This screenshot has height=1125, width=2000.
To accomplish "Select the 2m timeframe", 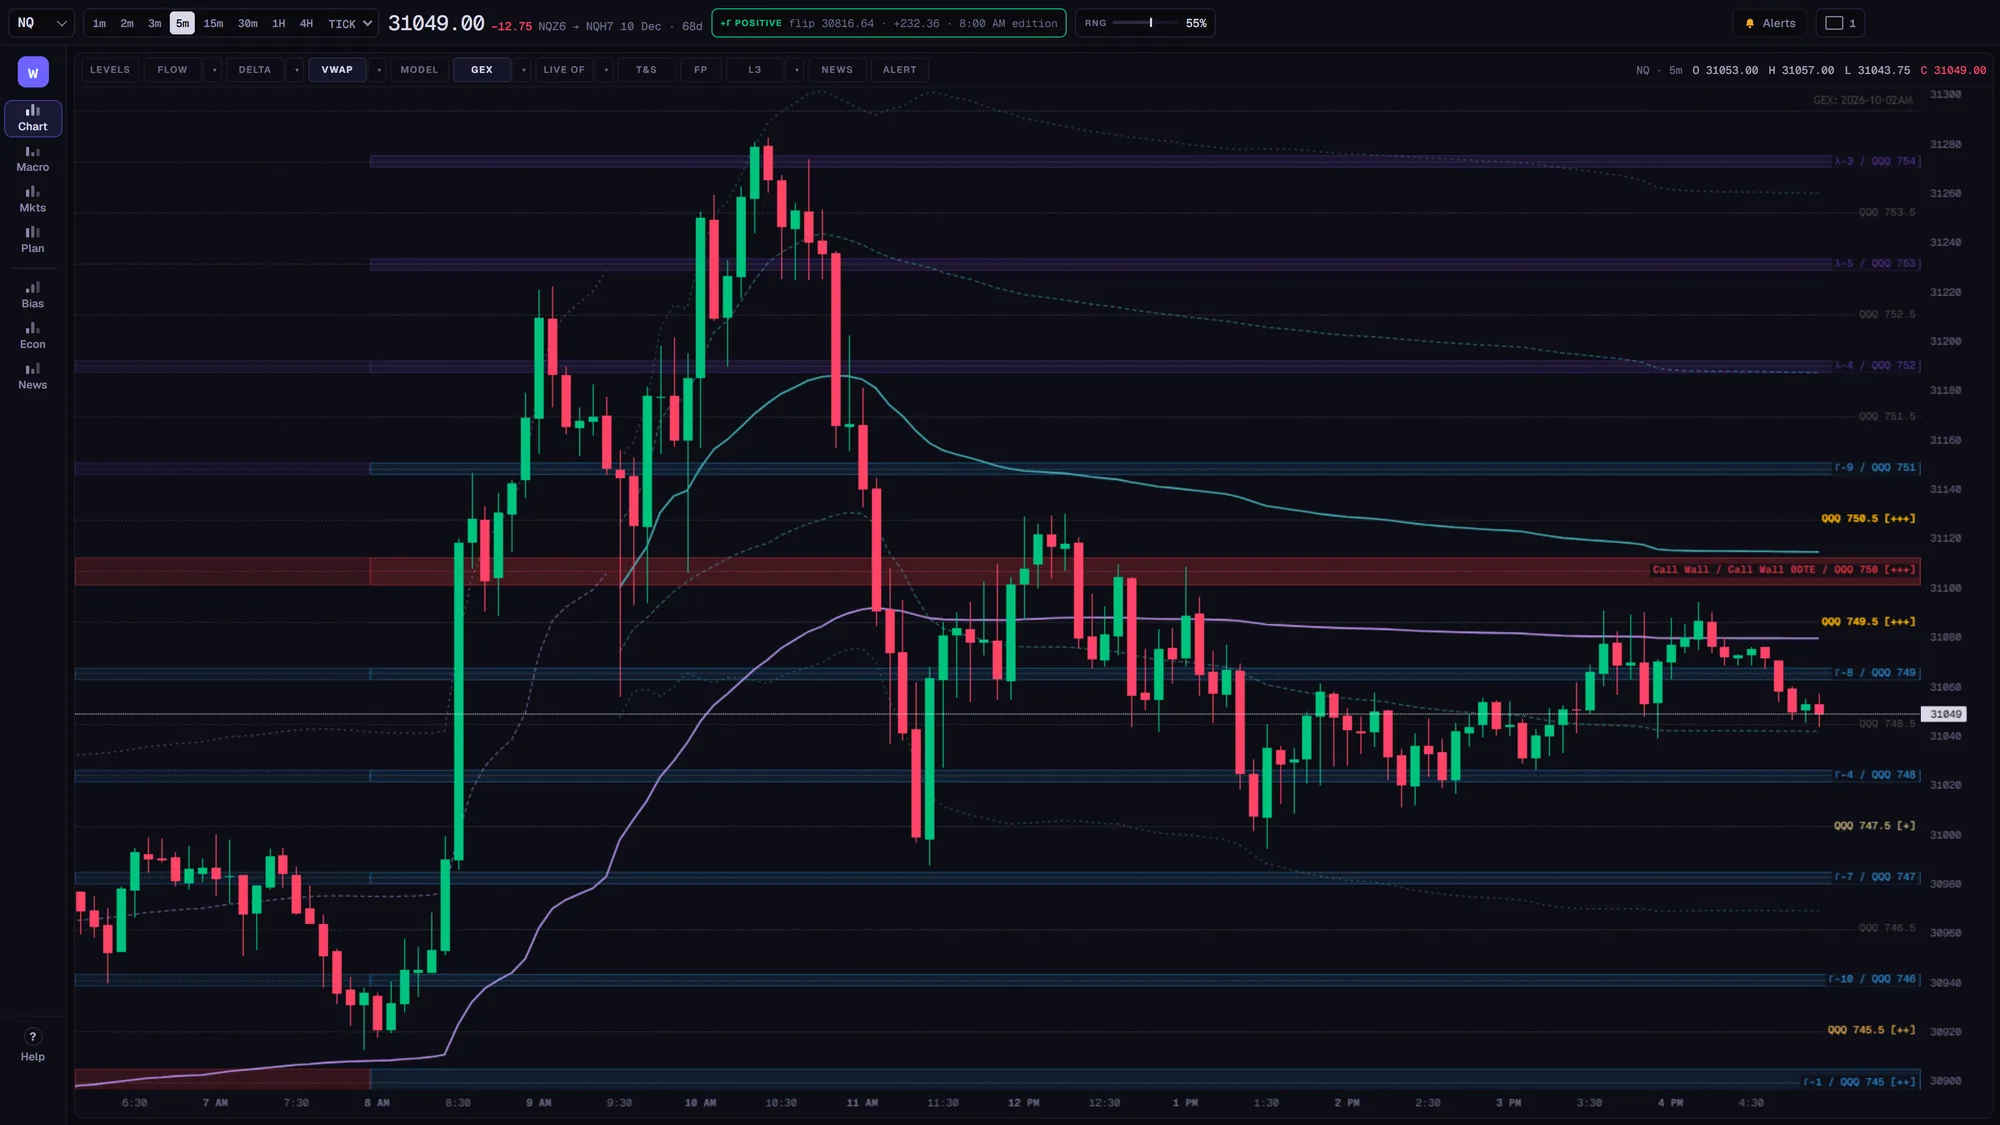I will click(x=127, y=23).
